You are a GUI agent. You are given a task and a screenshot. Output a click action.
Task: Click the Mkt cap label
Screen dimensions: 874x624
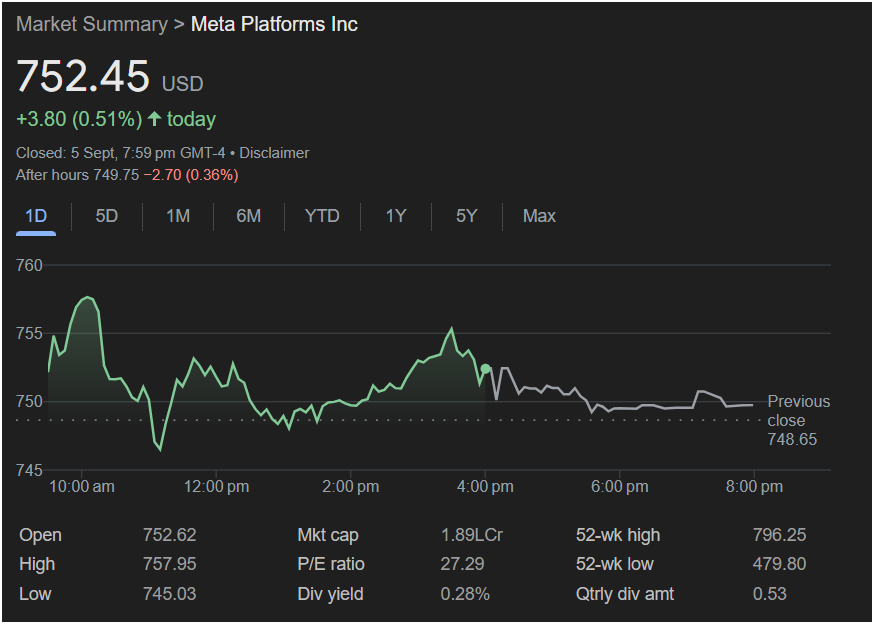pyautogui.click(x=328, y=535)
